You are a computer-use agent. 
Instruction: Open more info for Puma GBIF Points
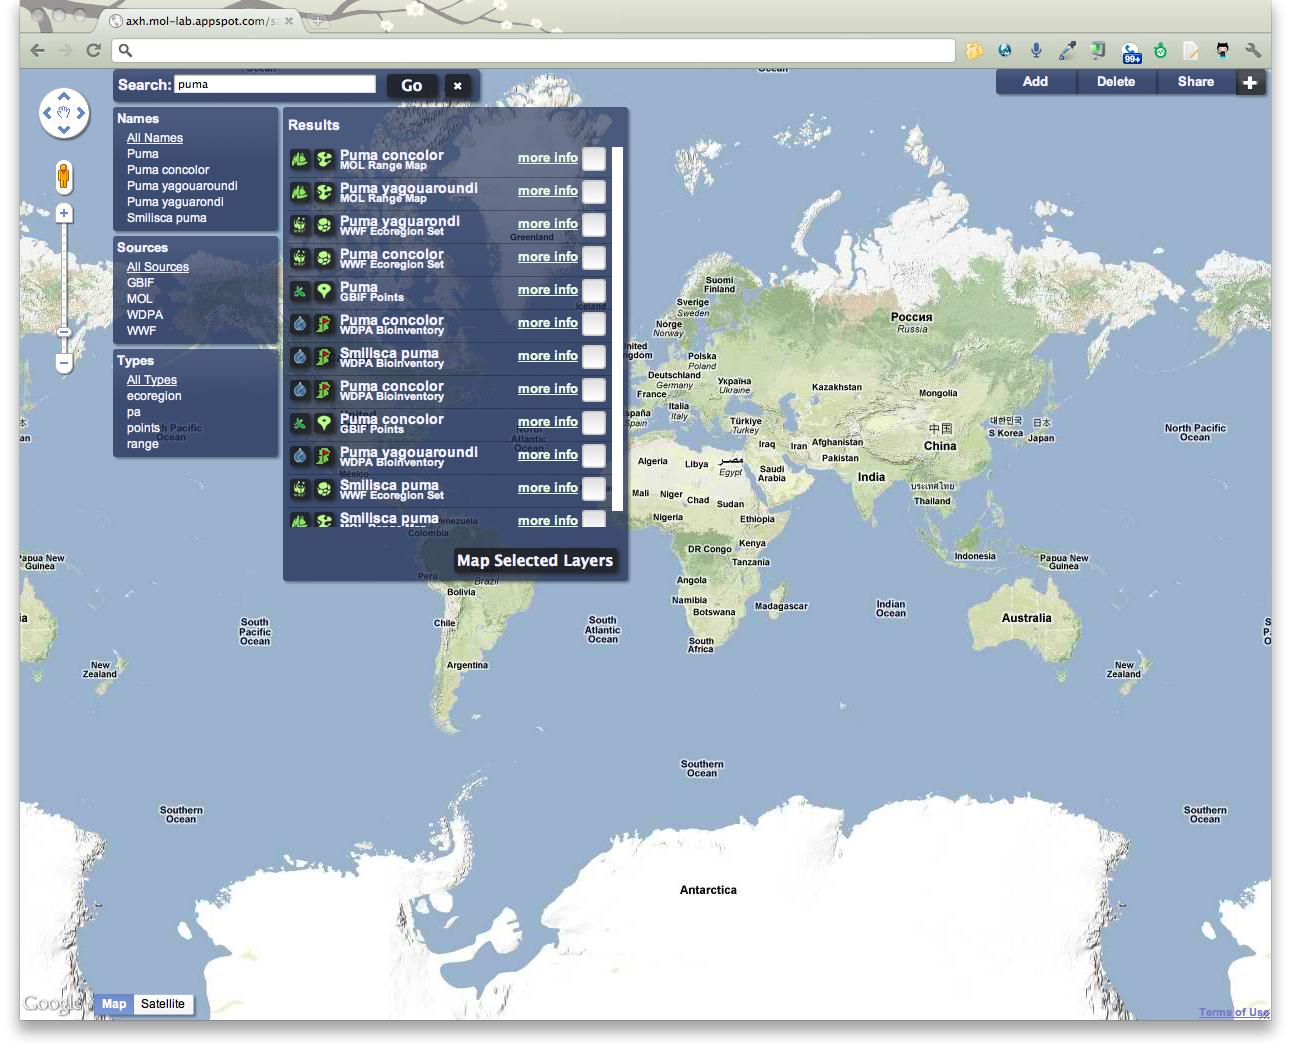(548, 290)
